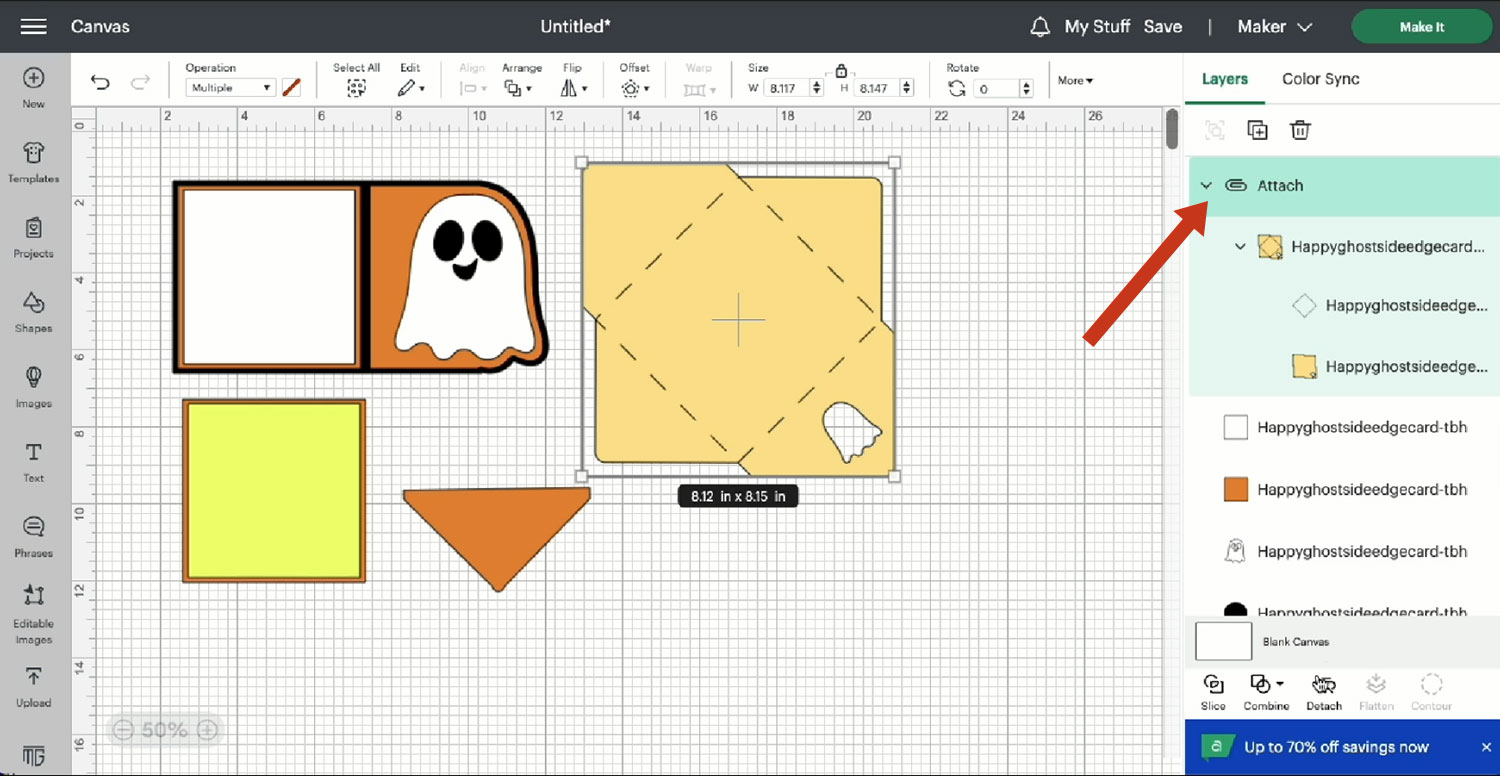Select the orange layer color swatch
The width and height of the screenshot is (1500, 776).
pos(1236,489)
